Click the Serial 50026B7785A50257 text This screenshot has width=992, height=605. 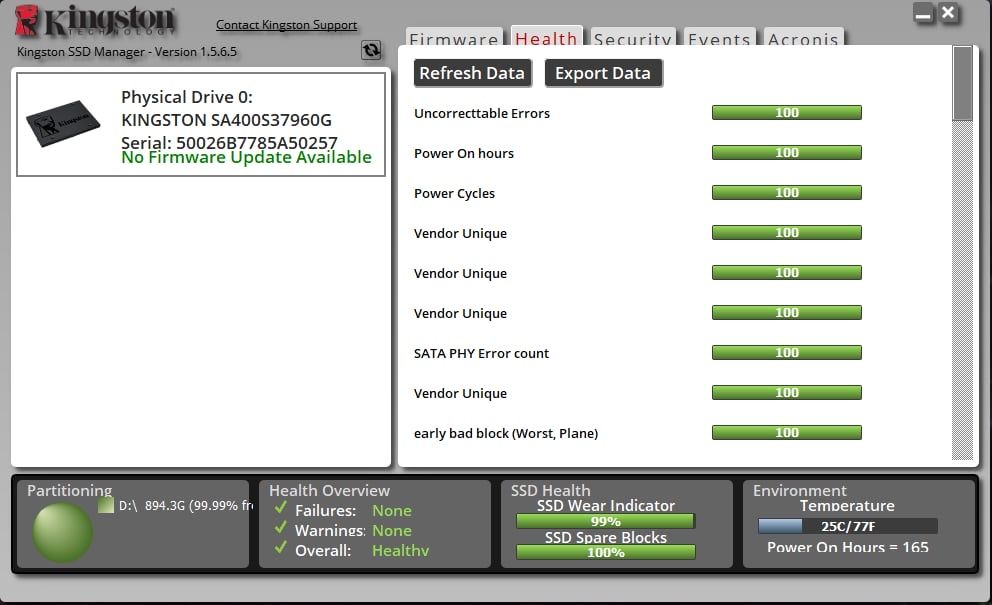pyautogui.click(x=229, y=142)
